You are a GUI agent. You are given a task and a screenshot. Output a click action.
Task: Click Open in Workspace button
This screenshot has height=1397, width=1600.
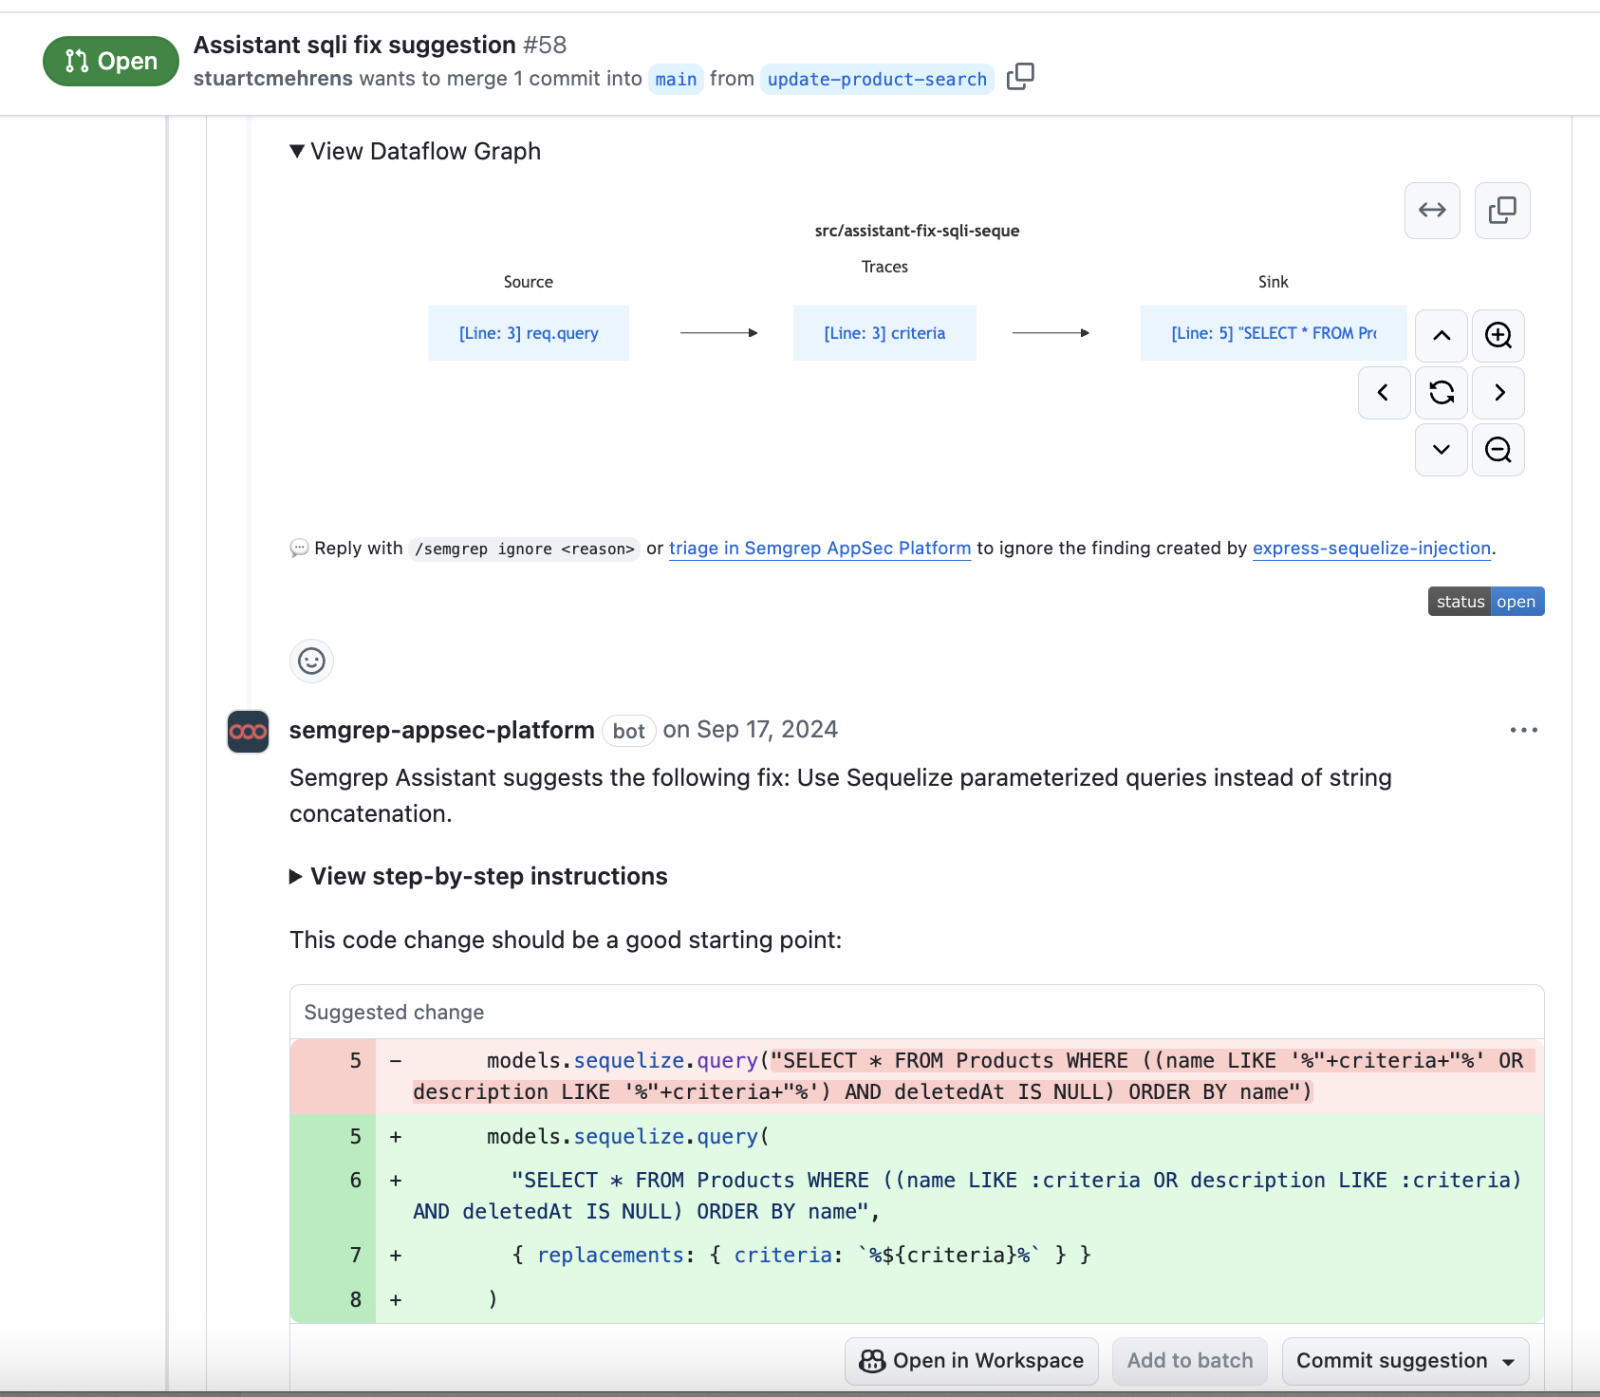coord(971,1361)
